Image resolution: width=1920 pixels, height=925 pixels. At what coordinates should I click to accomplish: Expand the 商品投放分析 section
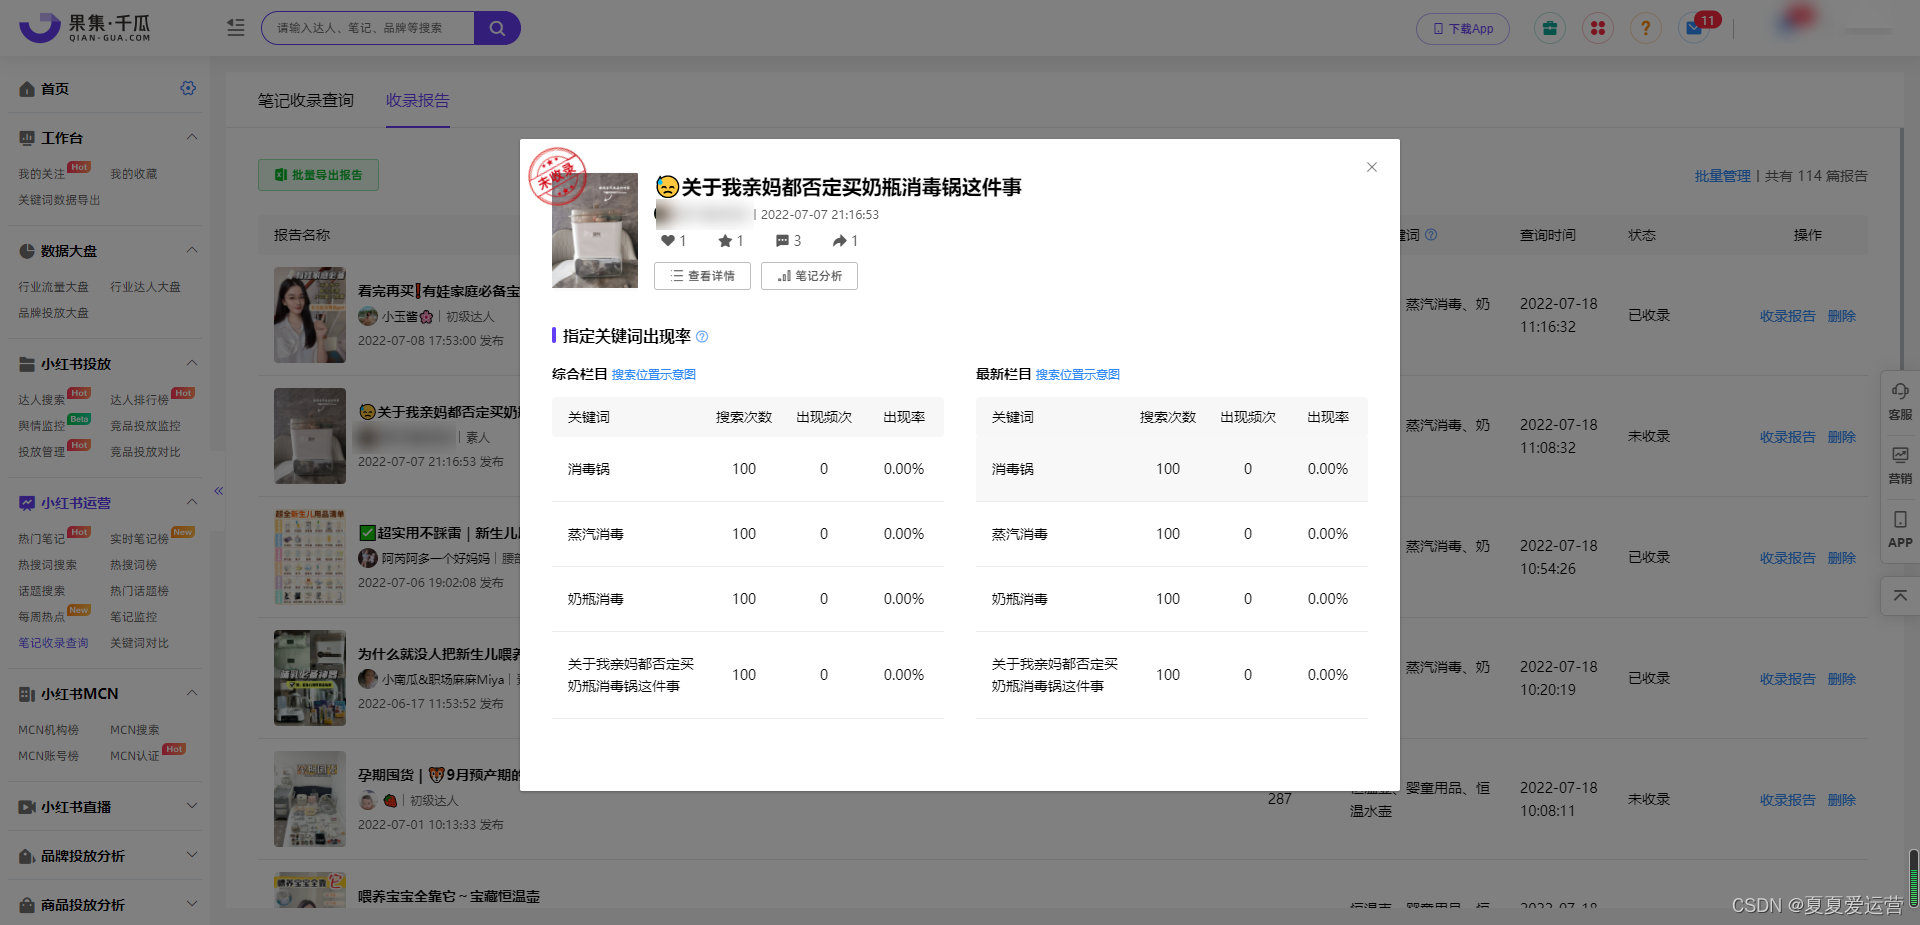click(x=192, y=904)
